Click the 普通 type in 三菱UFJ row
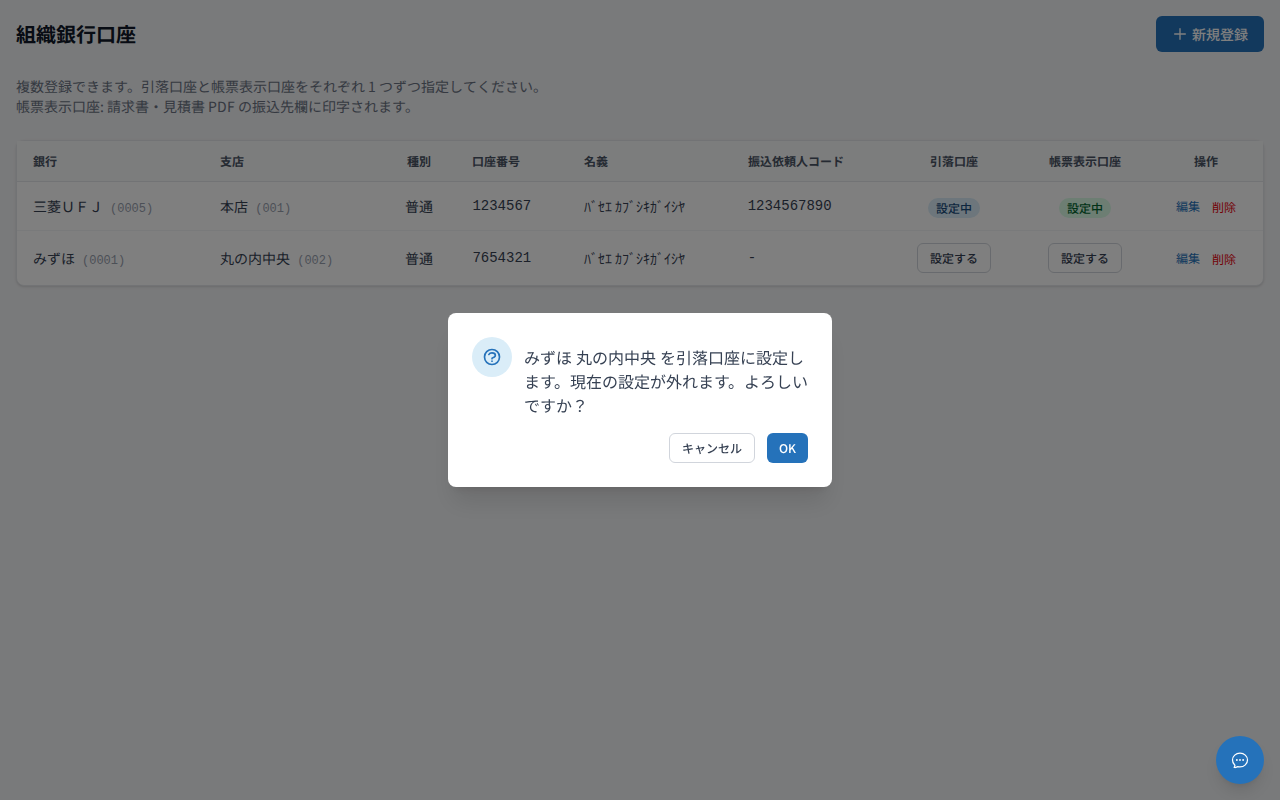This screenshot has width=1280, height=800. coord(419,207)
